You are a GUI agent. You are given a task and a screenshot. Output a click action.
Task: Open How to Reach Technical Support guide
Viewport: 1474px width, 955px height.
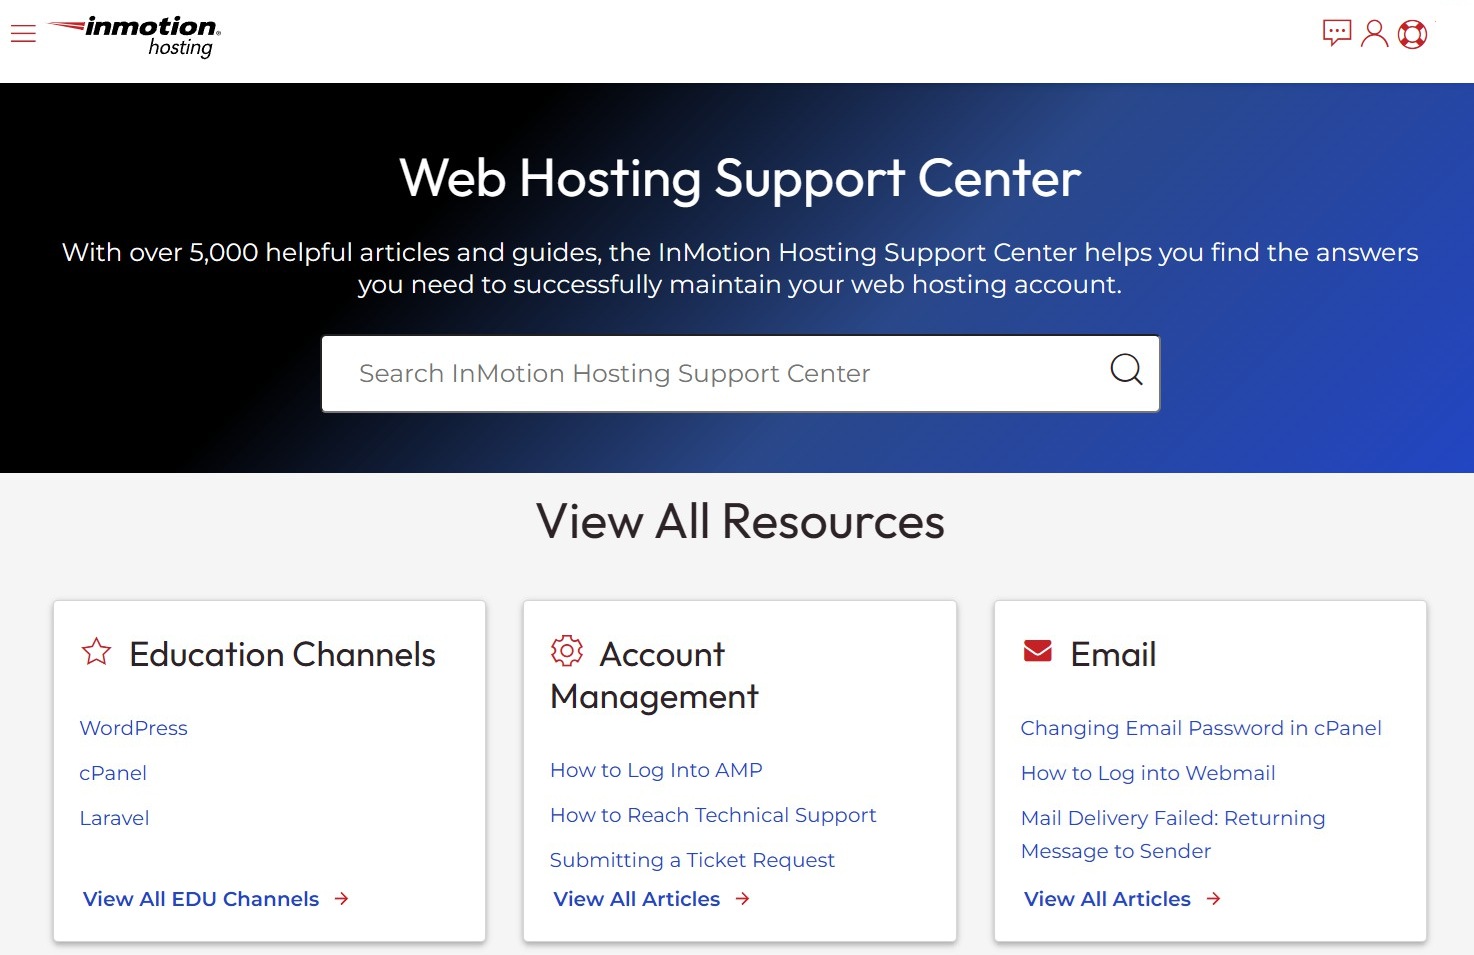[x=713, y=815]
